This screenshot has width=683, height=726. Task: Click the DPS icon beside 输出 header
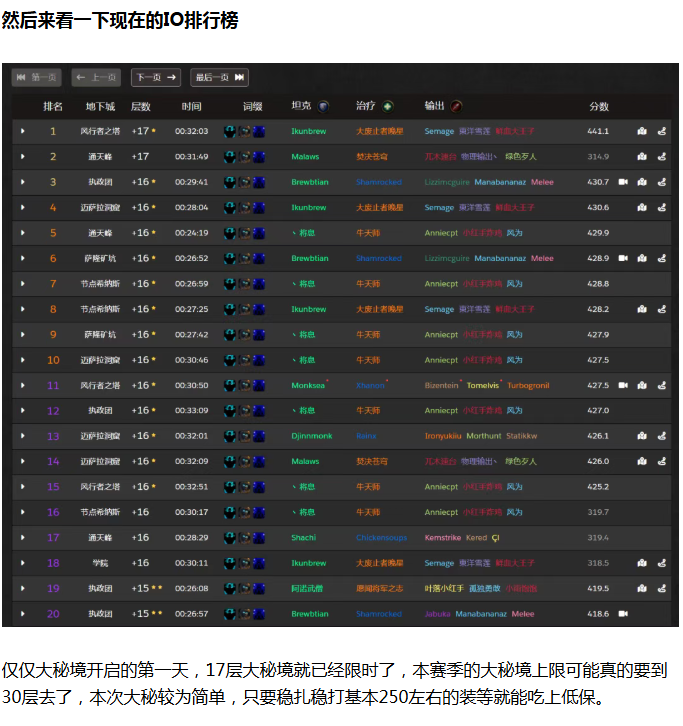tap(456, 106)
